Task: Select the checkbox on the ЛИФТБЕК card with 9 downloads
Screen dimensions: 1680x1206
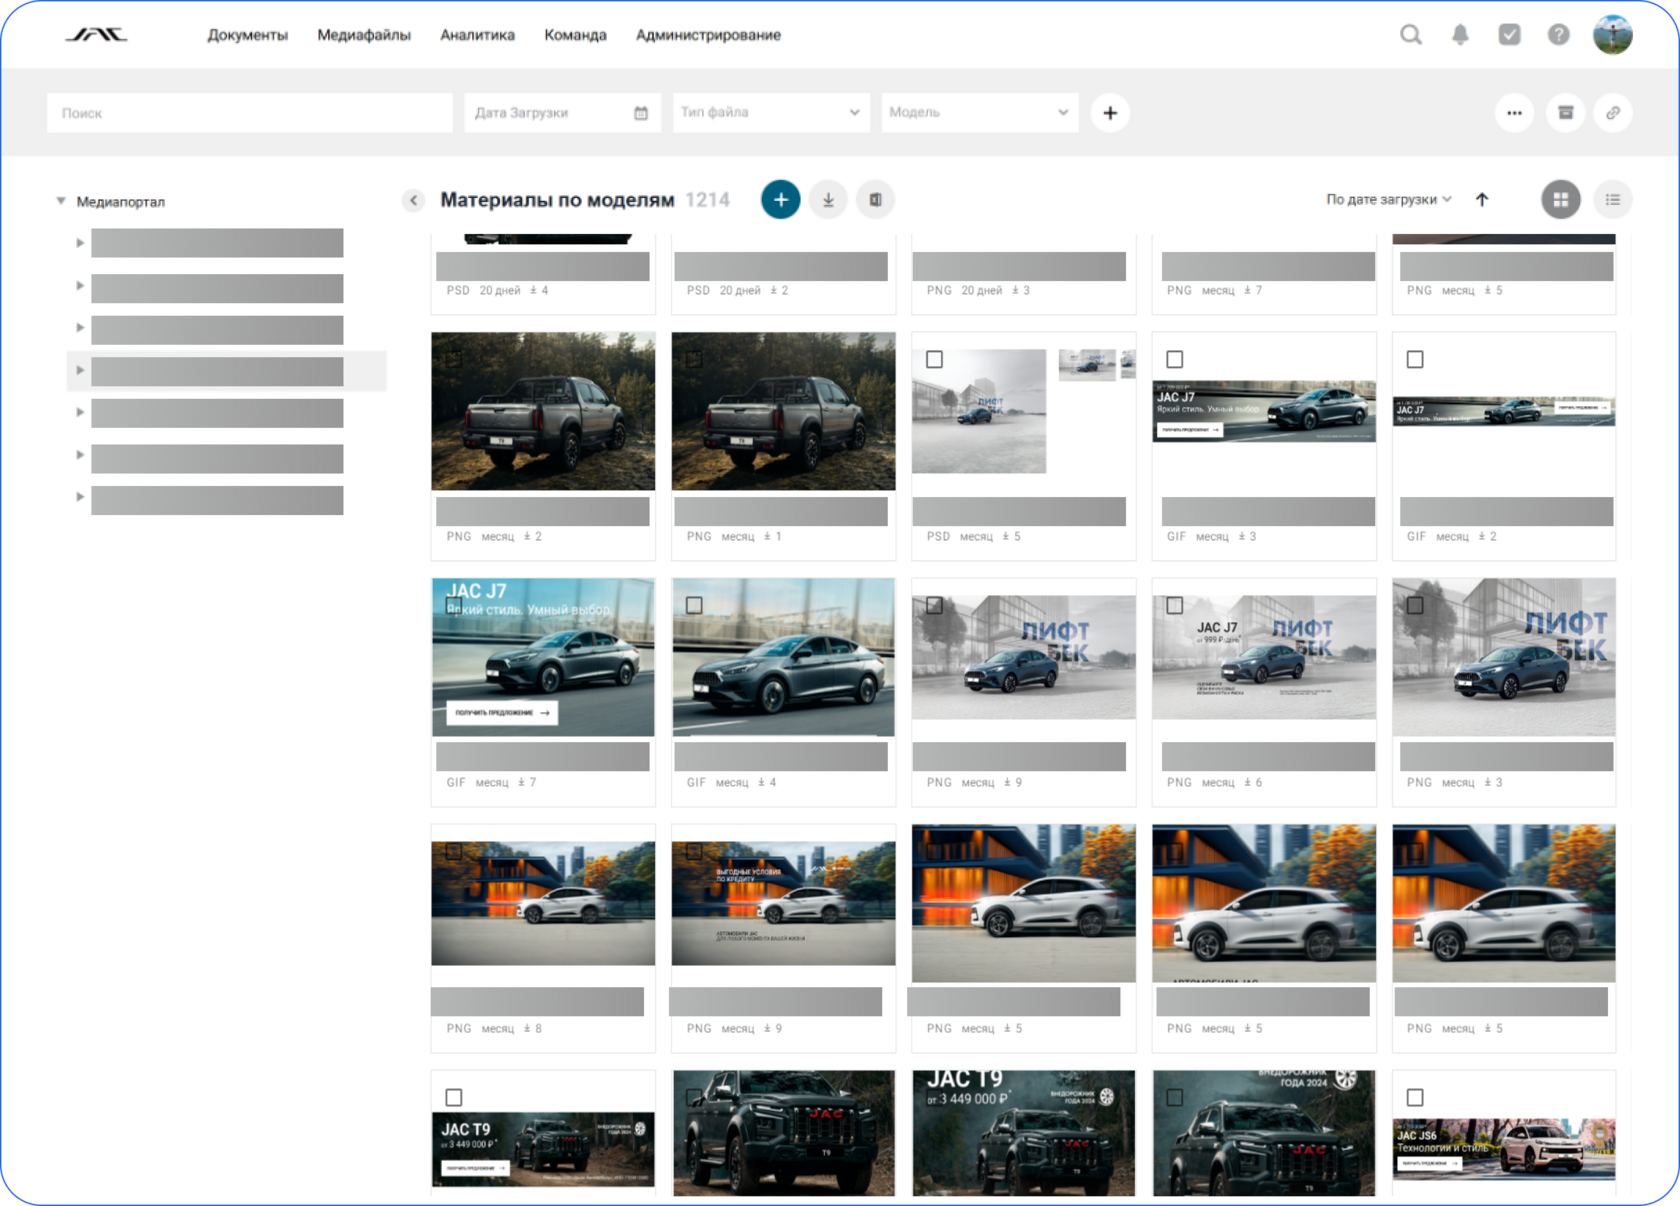Action: (934, 605)
